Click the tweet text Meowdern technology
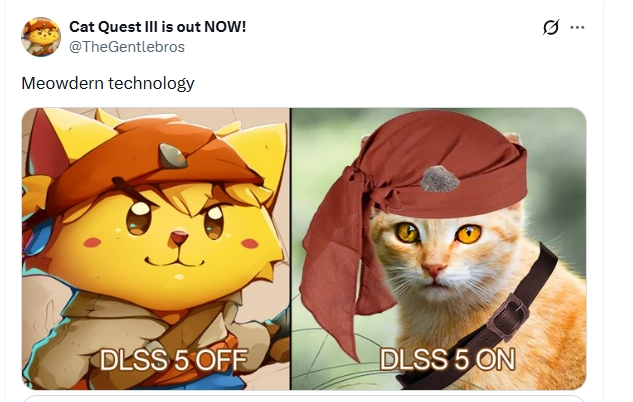This screenshot has width=633, height=402. click(x=108, y=84)
